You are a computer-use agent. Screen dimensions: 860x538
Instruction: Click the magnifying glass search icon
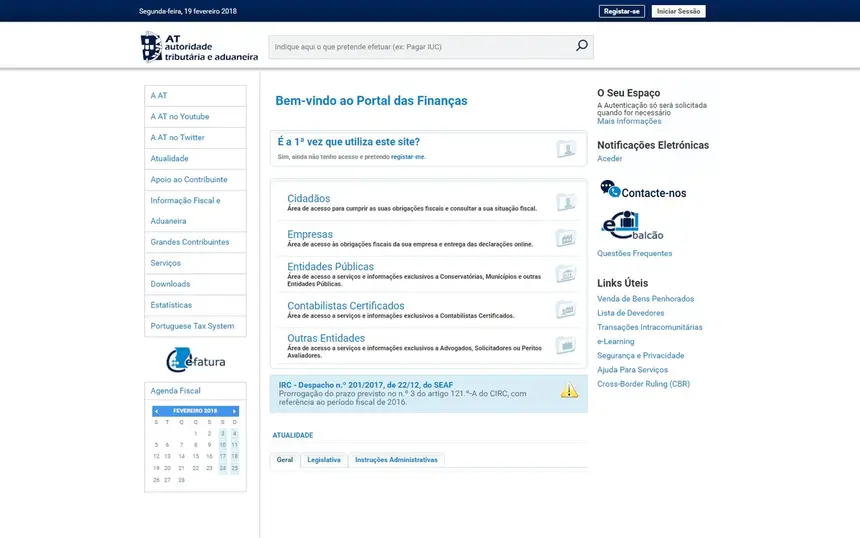click(x=581, y=46)
